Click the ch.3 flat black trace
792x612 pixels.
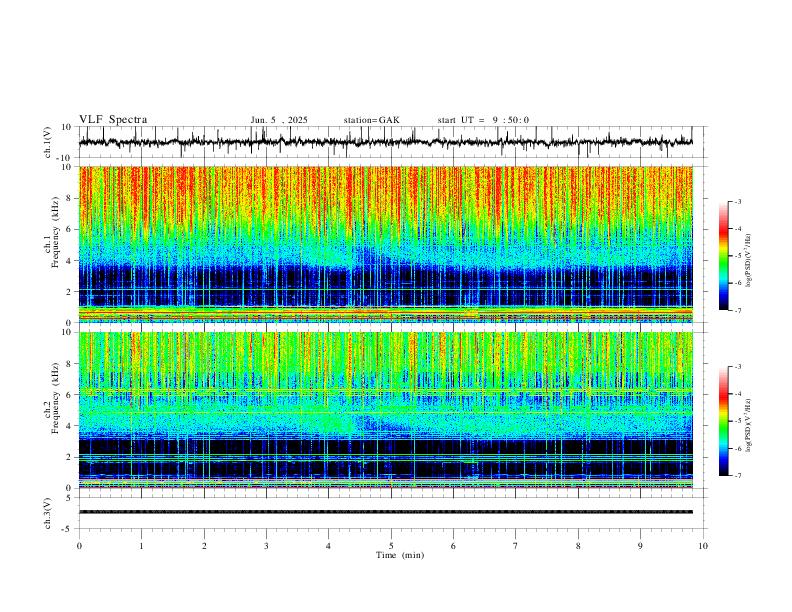click(386, 512)
